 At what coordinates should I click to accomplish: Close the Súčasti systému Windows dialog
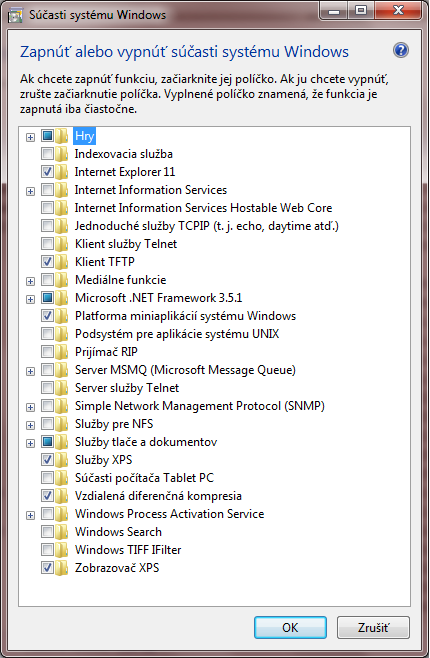coord(398,10)
